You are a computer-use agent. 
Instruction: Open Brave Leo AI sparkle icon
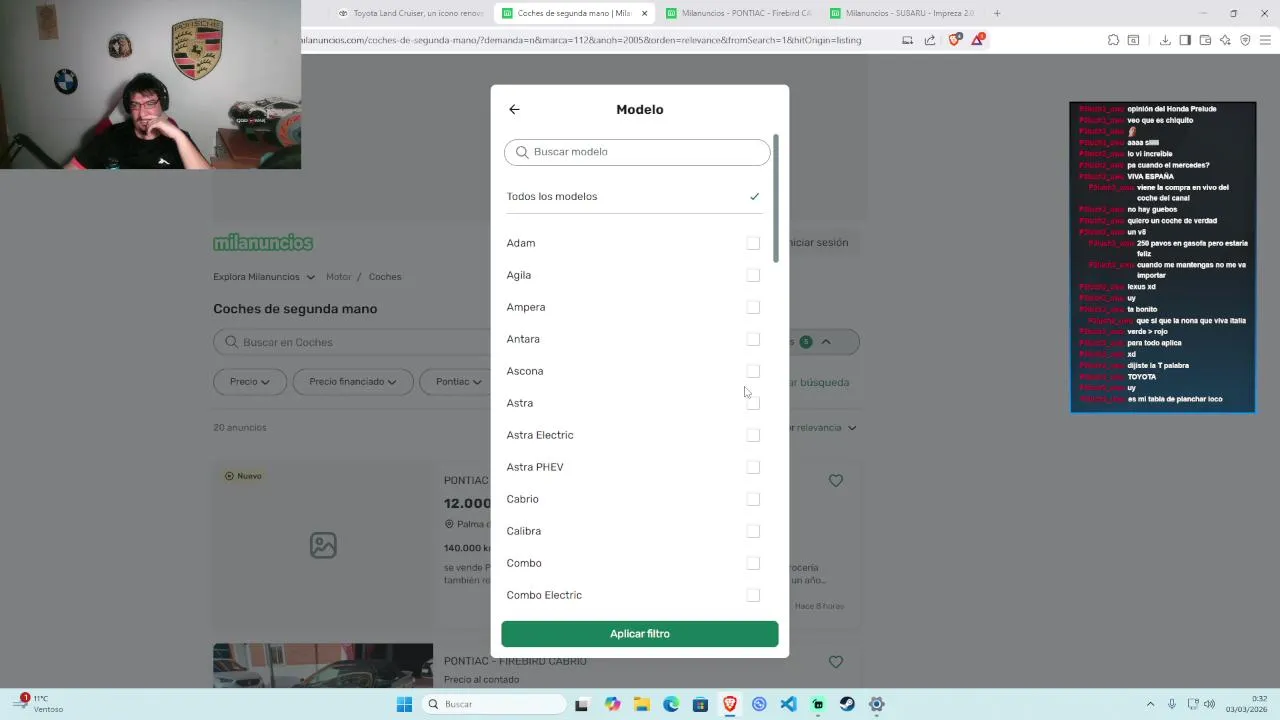1225,40
